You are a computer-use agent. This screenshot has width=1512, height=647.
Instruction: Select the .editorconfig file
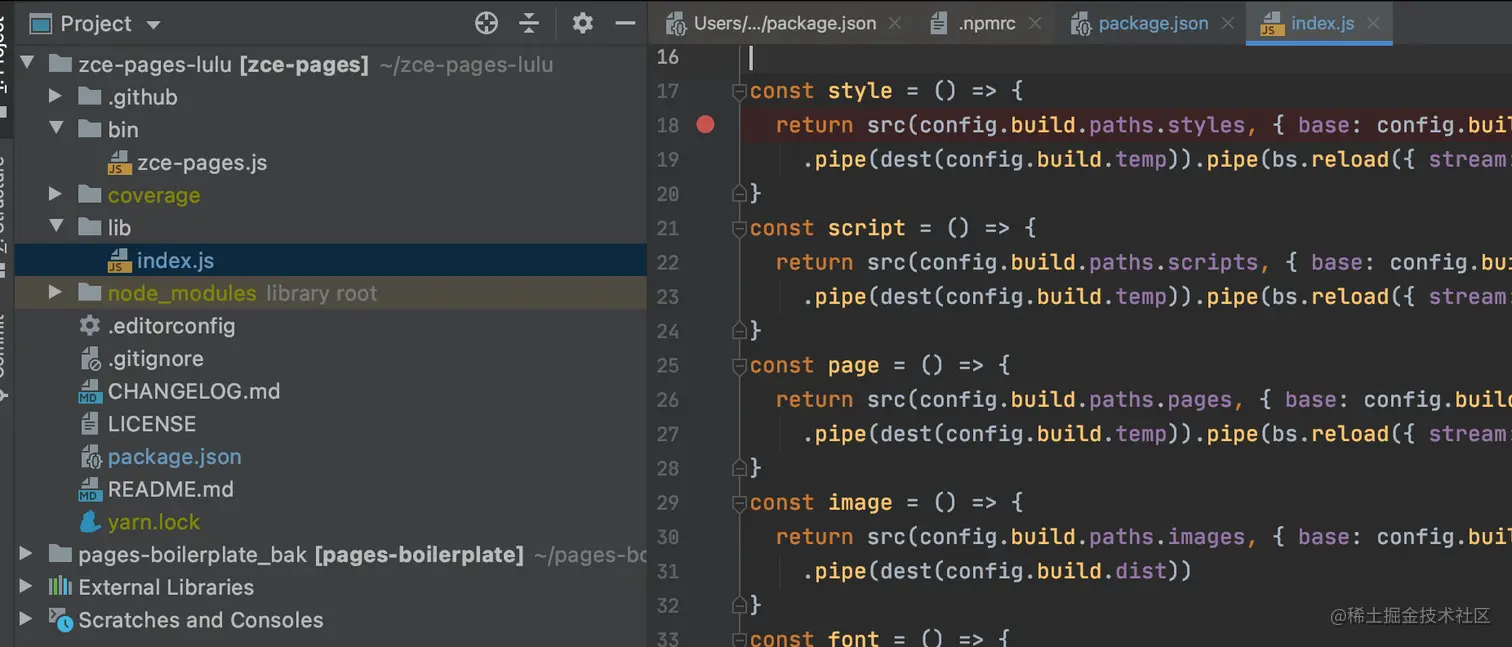pyautogui.click(x=171, y=325)
